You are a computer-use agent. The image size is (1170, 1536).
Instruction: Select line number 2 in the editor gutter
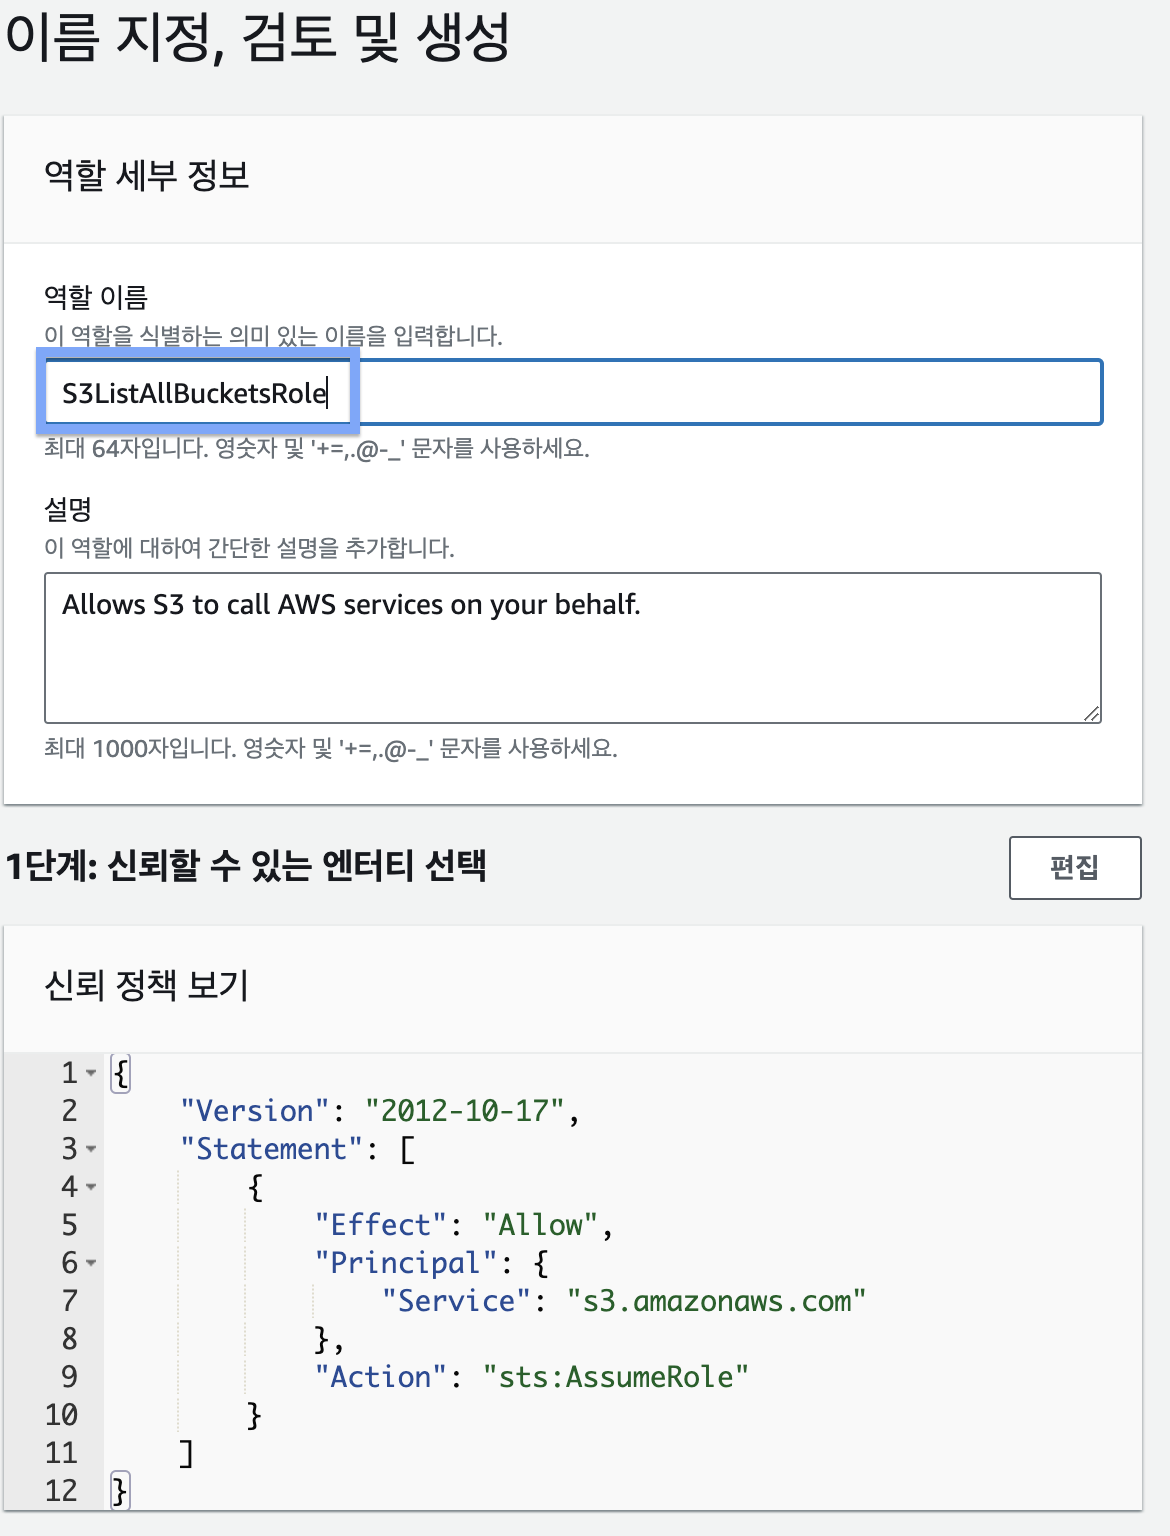tap(69, 1111)
